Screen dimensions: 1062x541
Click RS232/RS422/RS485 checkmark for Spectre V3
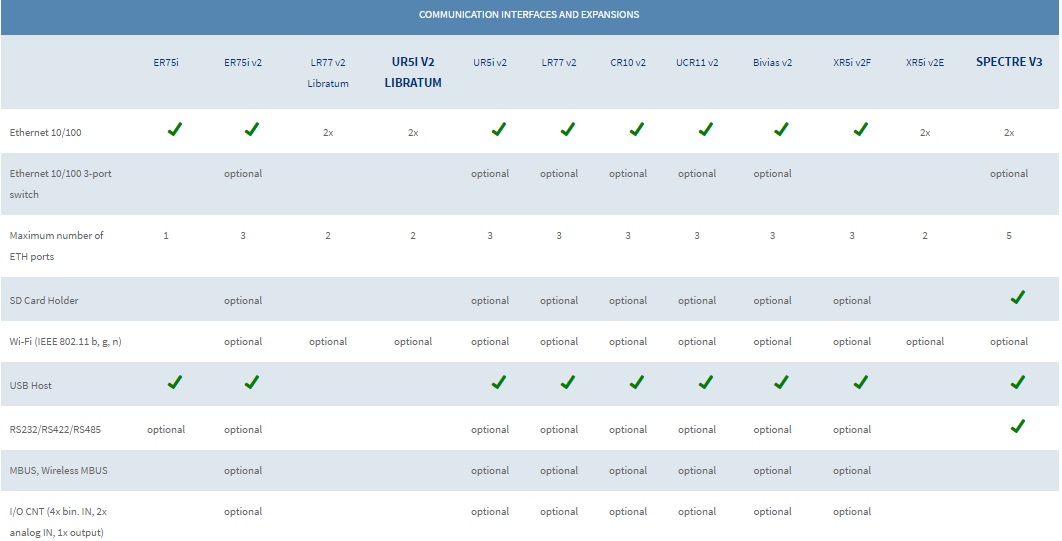click(1017, 426)
